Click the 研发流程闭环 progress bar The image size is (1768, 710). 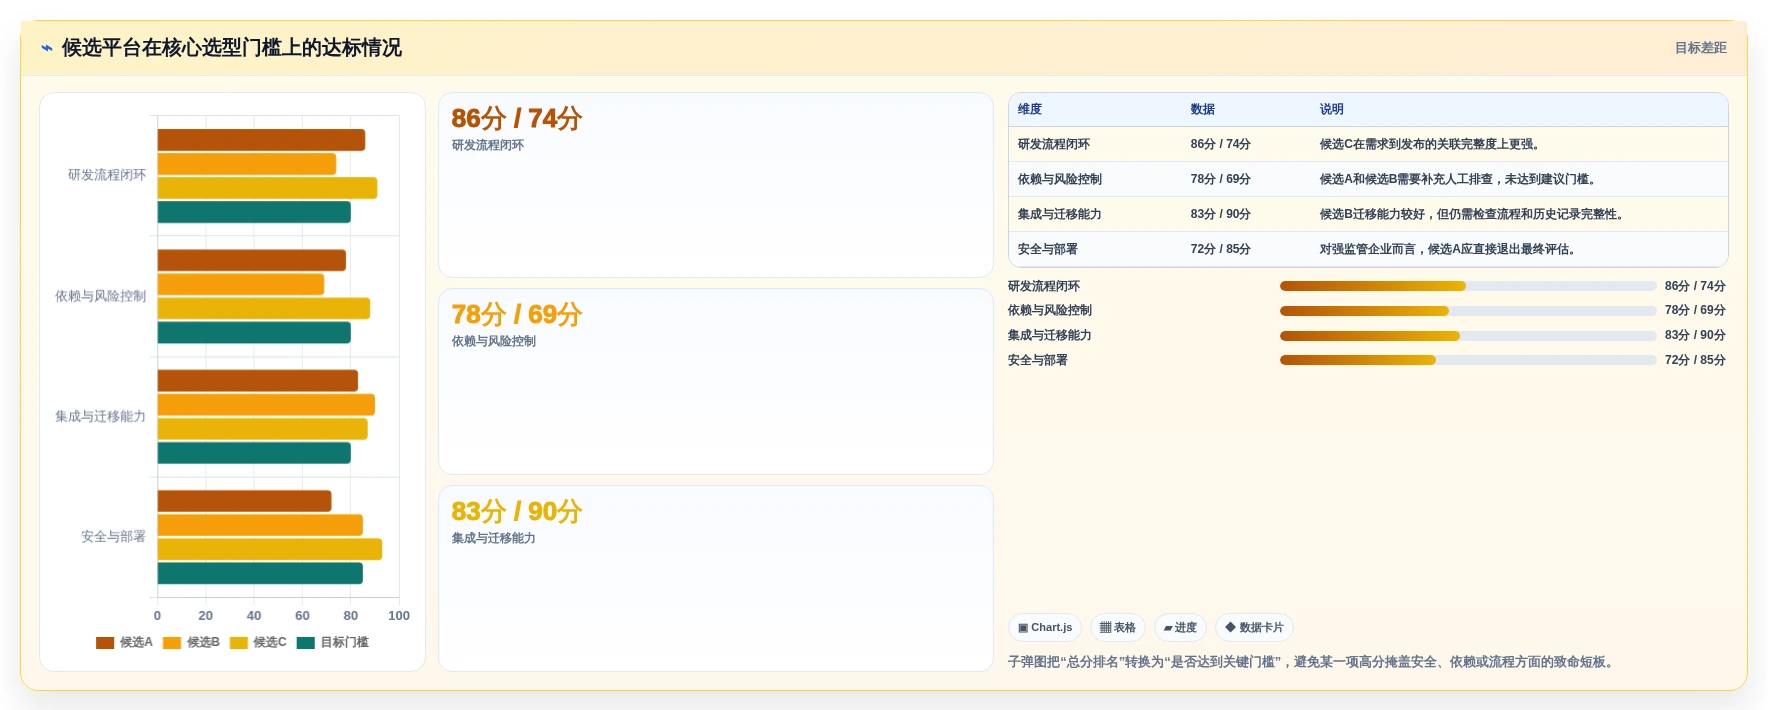[1468, 286]
